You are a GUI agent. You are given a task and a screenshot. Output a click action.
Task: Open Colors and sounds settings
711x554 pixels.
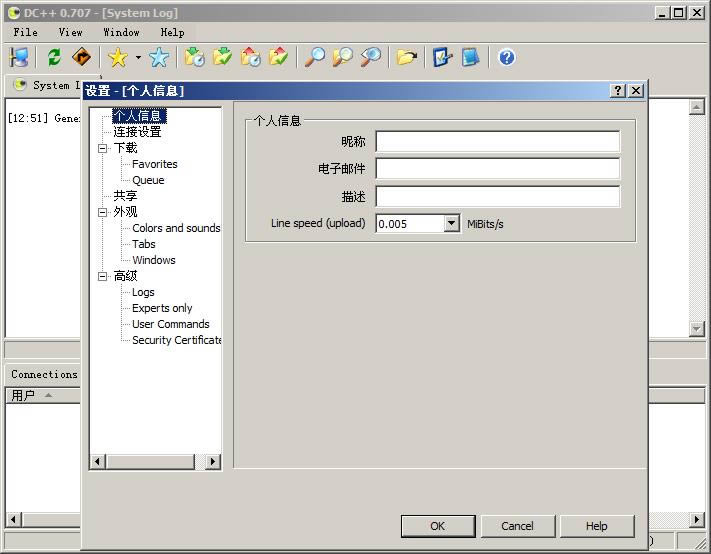pyautogui.click(x=176, y=228)
